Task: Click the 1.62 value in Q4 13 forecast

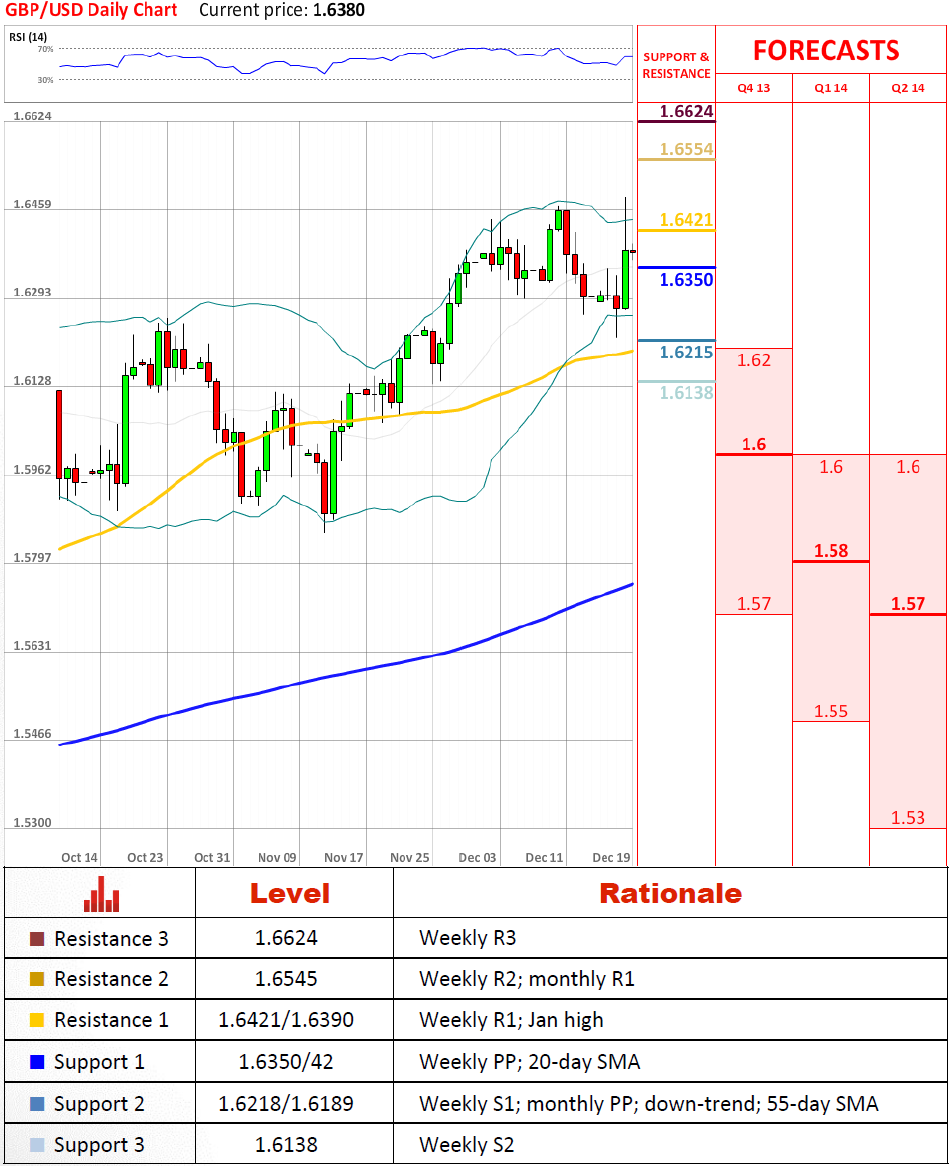Action: tap(754, 361)
